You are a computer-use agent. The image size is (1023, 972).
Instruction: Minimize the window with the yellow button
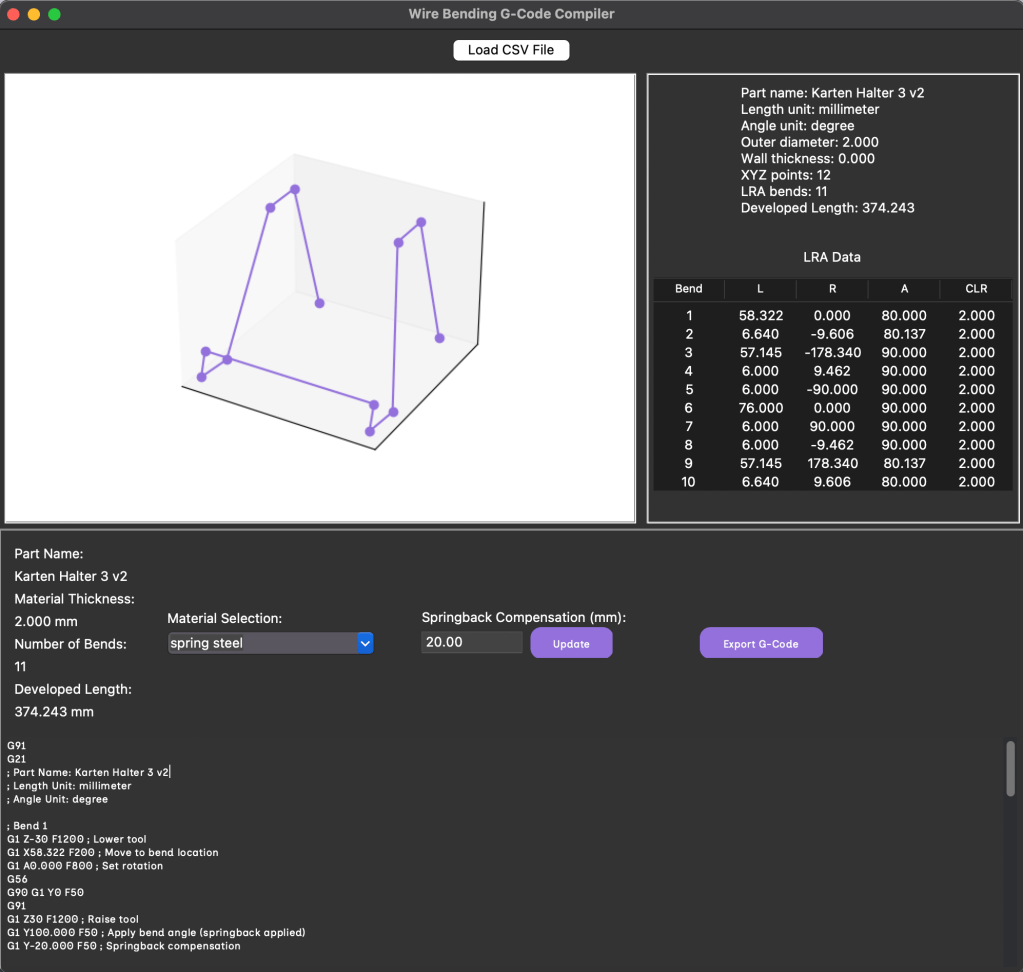[x=34, y=15]
